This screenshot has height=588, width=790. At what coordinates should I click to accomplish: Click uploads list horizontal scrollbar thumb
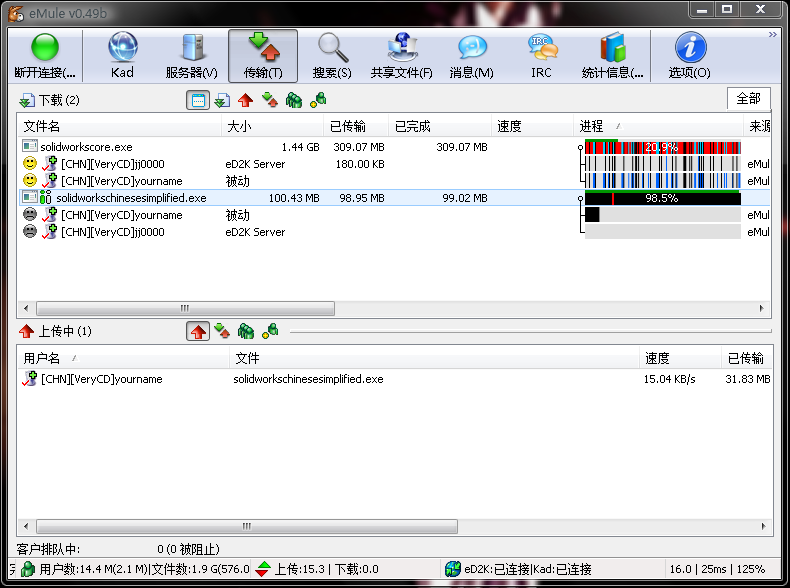pyautogui.click(x=247, y=527)
